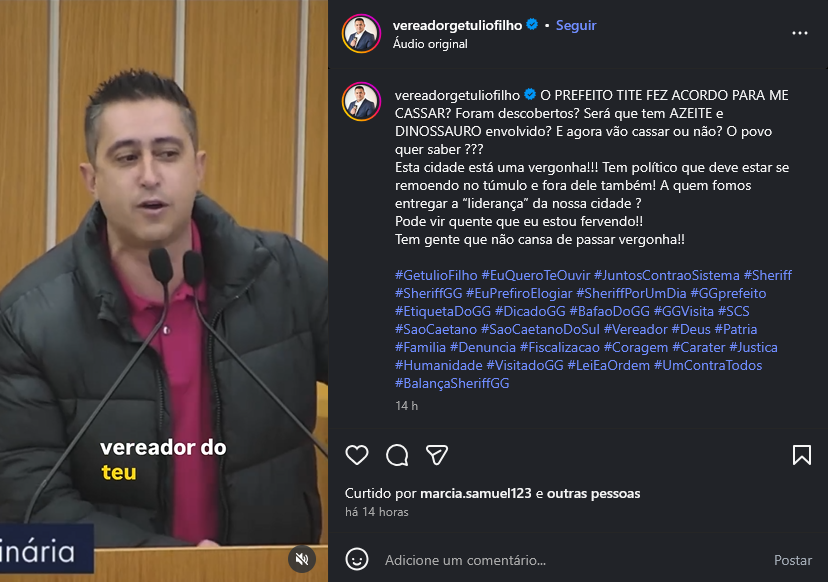Share the post via paper plane icon
The width and height of the screenshot is (828, 582).
tap(437, 455)
